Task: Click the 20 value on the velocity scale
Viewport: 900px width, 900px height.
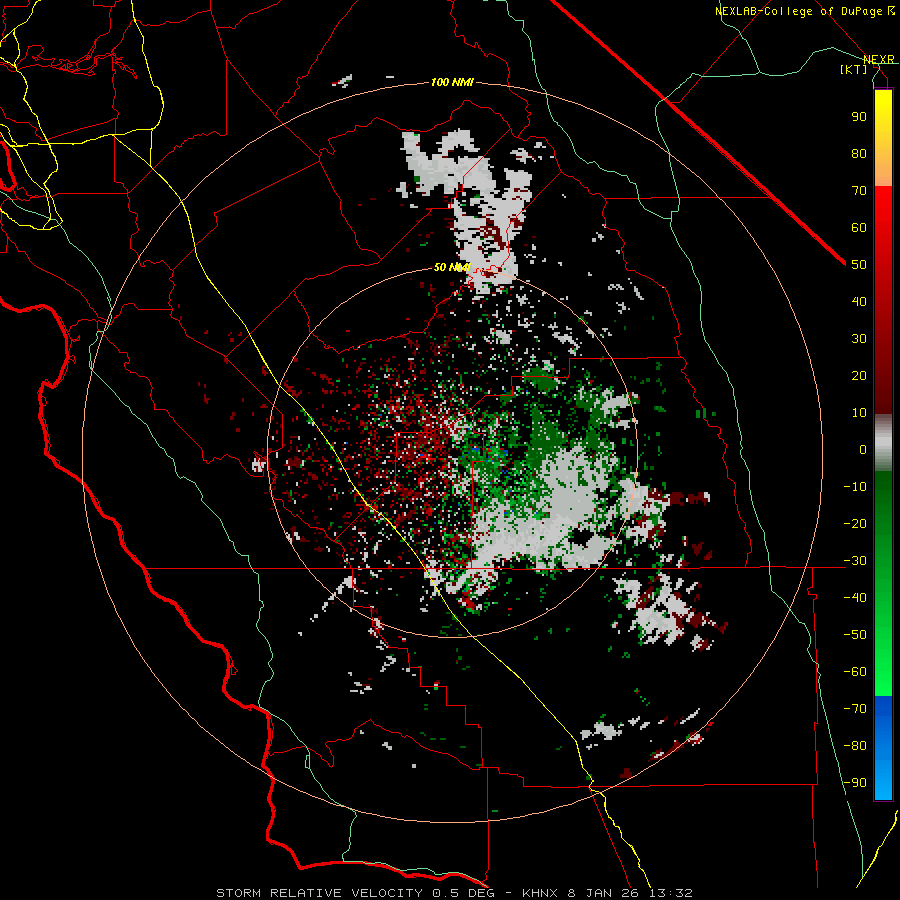Action: tap(859, 375)
